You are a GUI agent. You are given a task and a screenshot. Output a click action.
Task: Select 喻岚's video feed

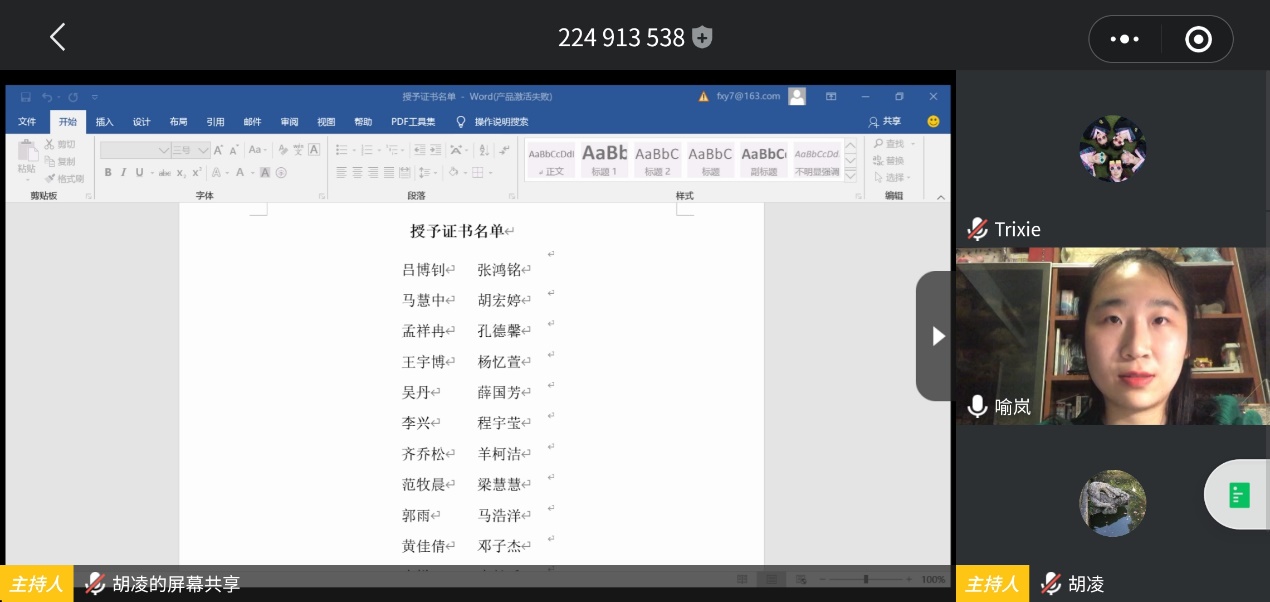(x=1112, y=335)
